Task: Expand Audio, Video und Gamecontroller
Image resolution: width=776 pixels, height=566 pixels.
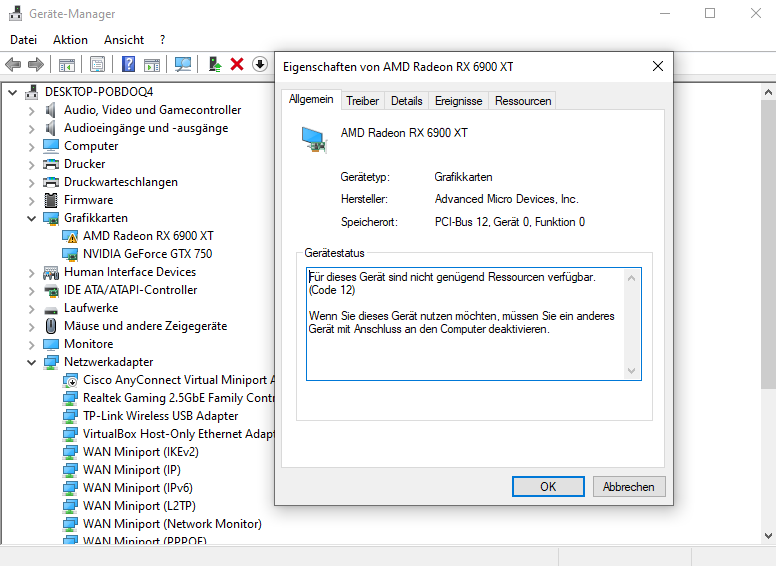Action: click(32, 111)
